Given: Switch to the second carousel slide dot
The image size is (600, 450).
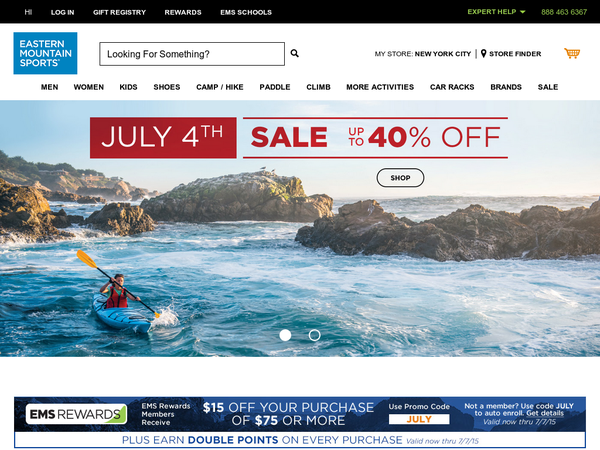Looking at the screenshot, I should click(315, 335).
